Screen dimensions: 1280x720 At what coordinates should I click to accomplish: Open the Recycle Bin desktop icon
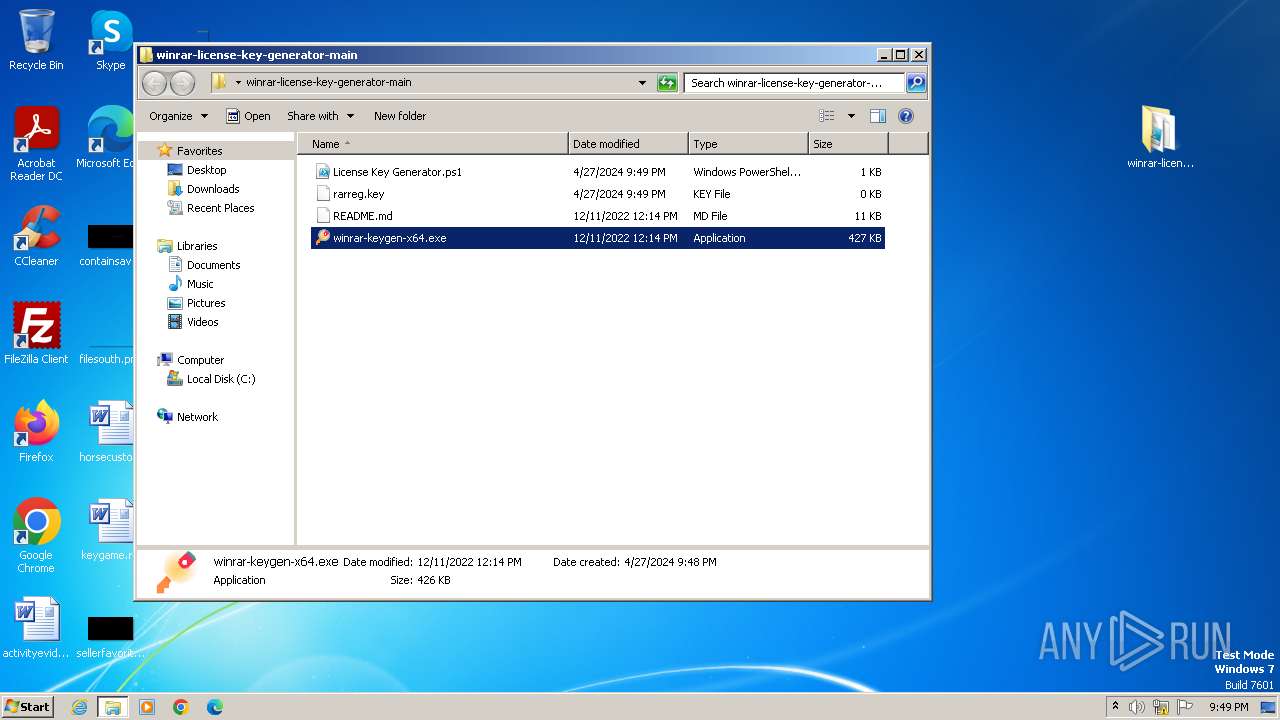click(x=36, y=40)
